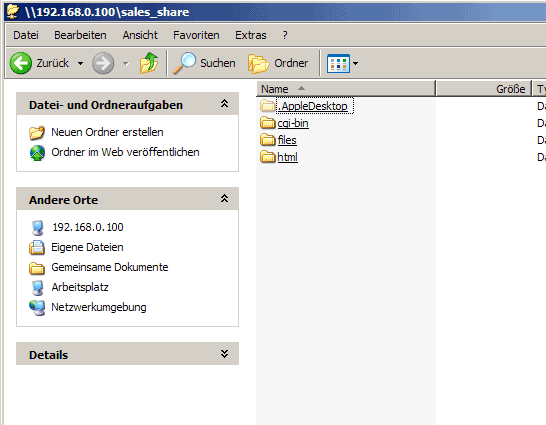Image resolution: width=546 pixels, height=425 pixels.
Task: Click the files folder icon
Action: (267, 140)
